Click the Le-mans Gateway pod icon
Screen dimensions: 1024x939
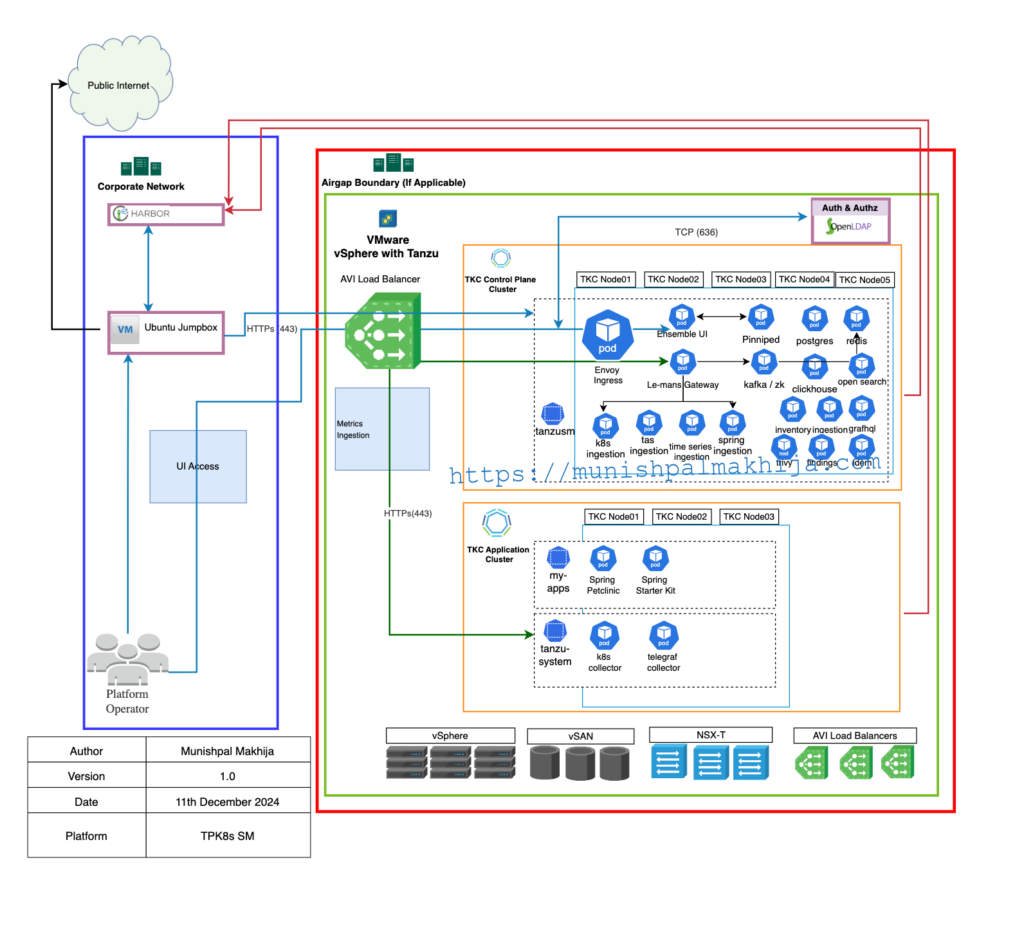682,361
